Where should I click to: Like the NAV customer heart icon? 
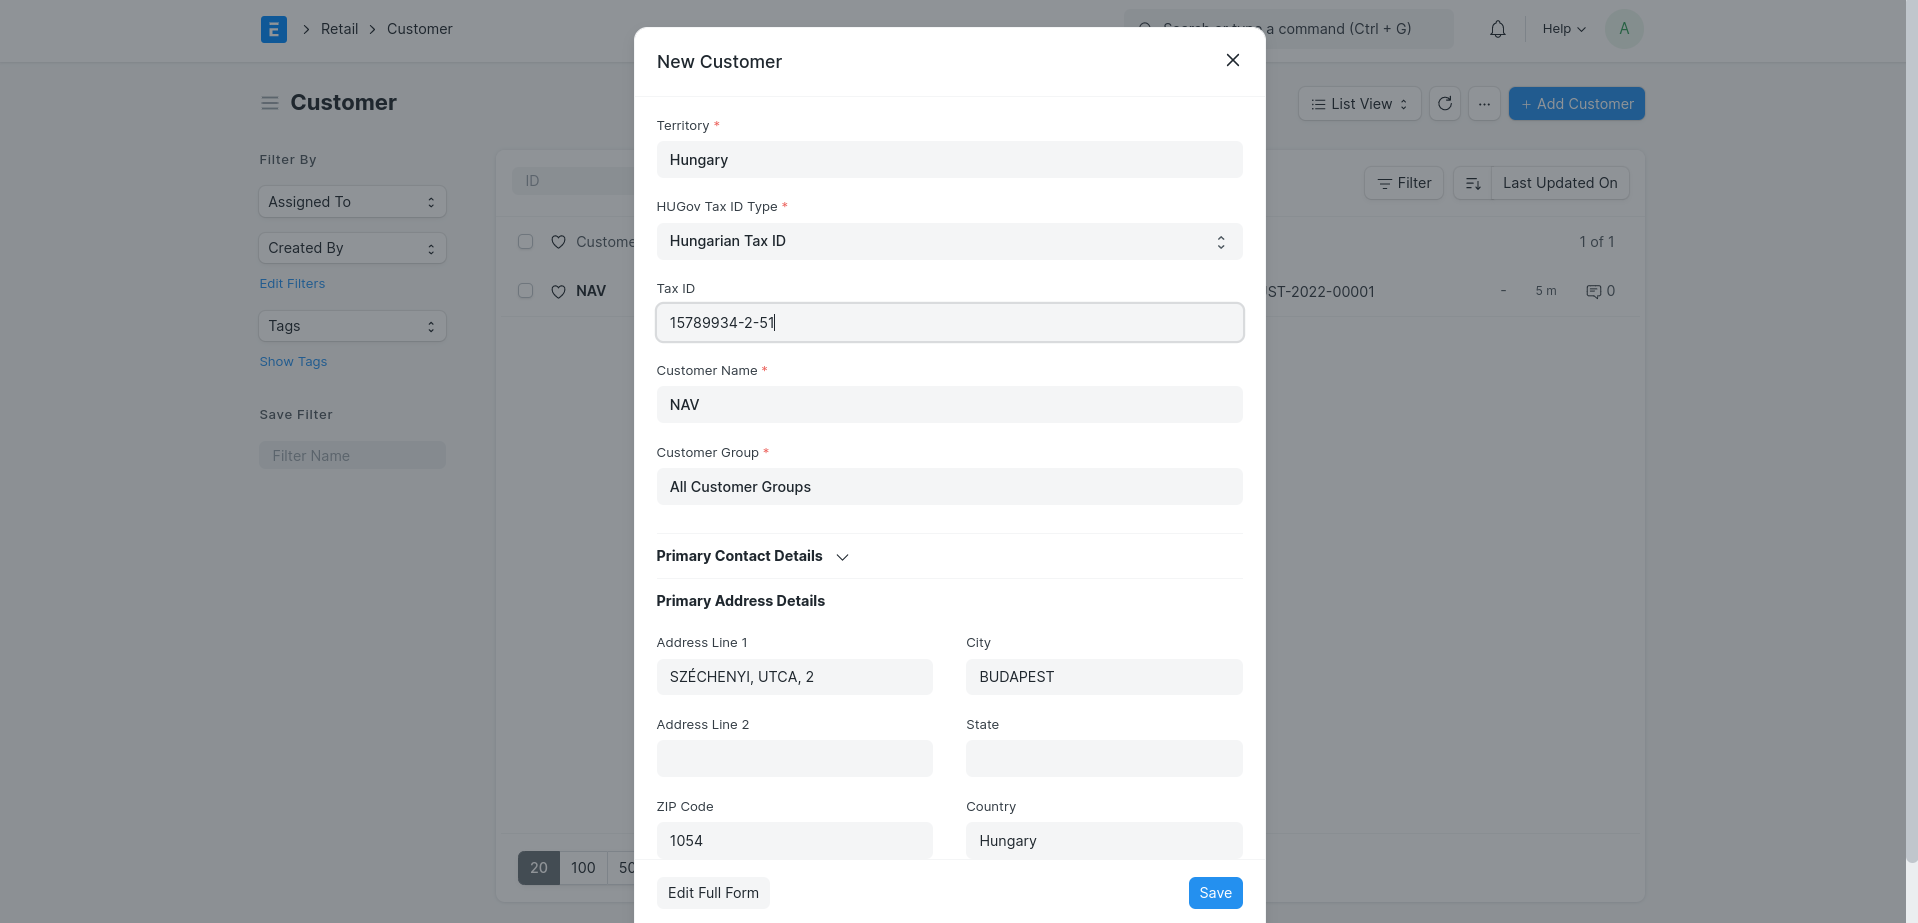click(558, 292)
